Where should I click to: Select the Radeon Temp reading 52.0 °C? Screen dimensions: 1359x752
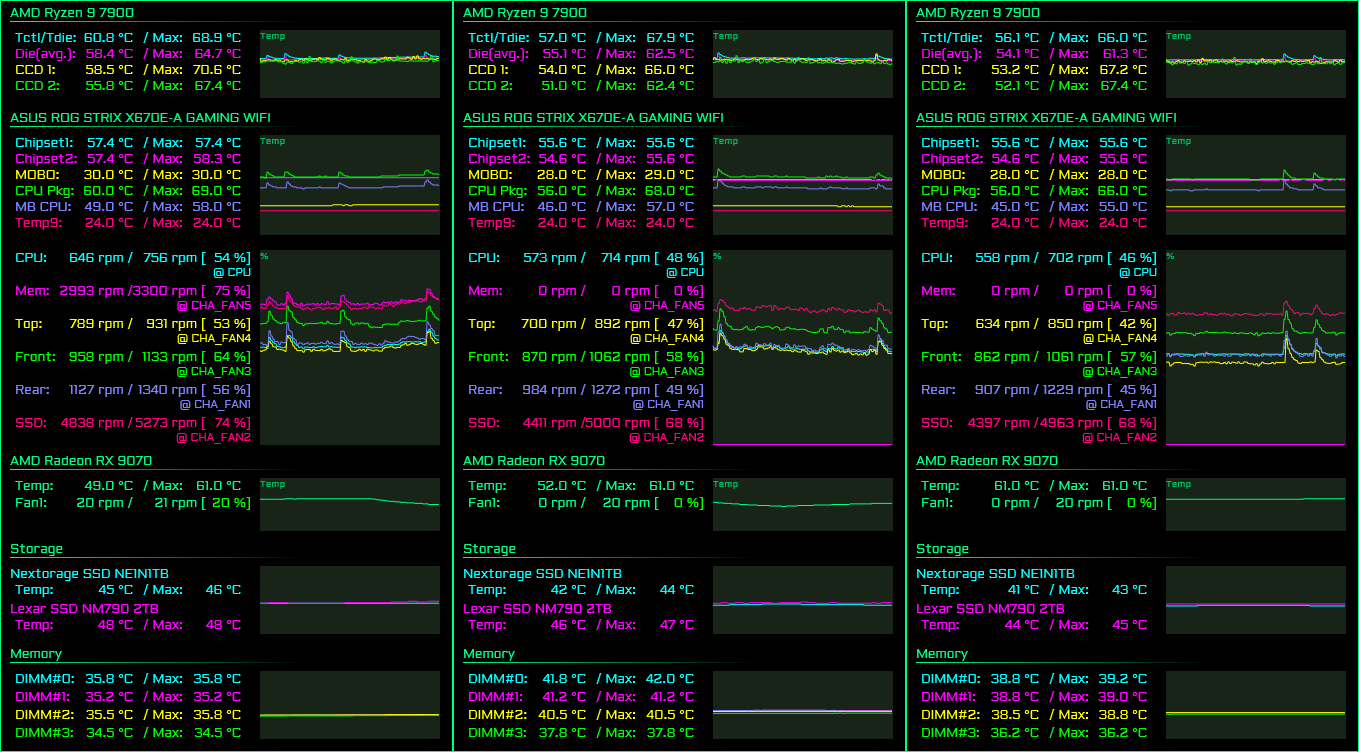pyautogui.click(x=563, y=486)
